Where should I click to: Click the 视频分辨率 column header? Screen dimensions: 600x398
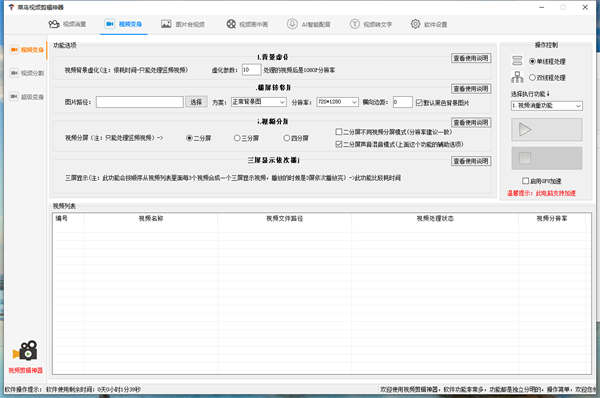click(552, 218)
